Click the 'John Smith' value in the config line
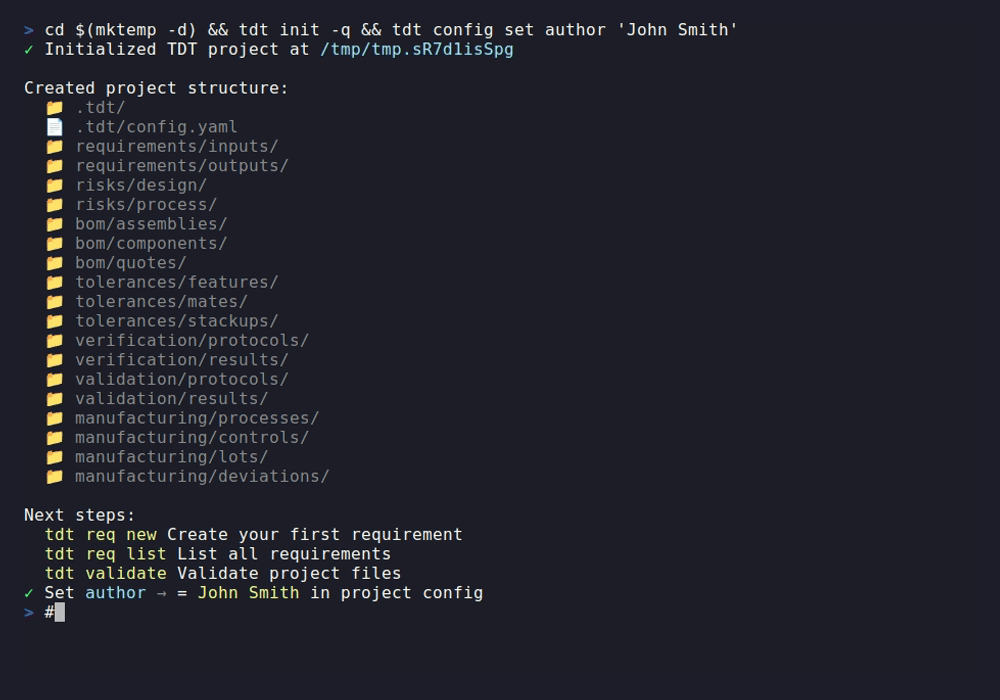Screen dimensions: 1000x700 click(248, 593)
